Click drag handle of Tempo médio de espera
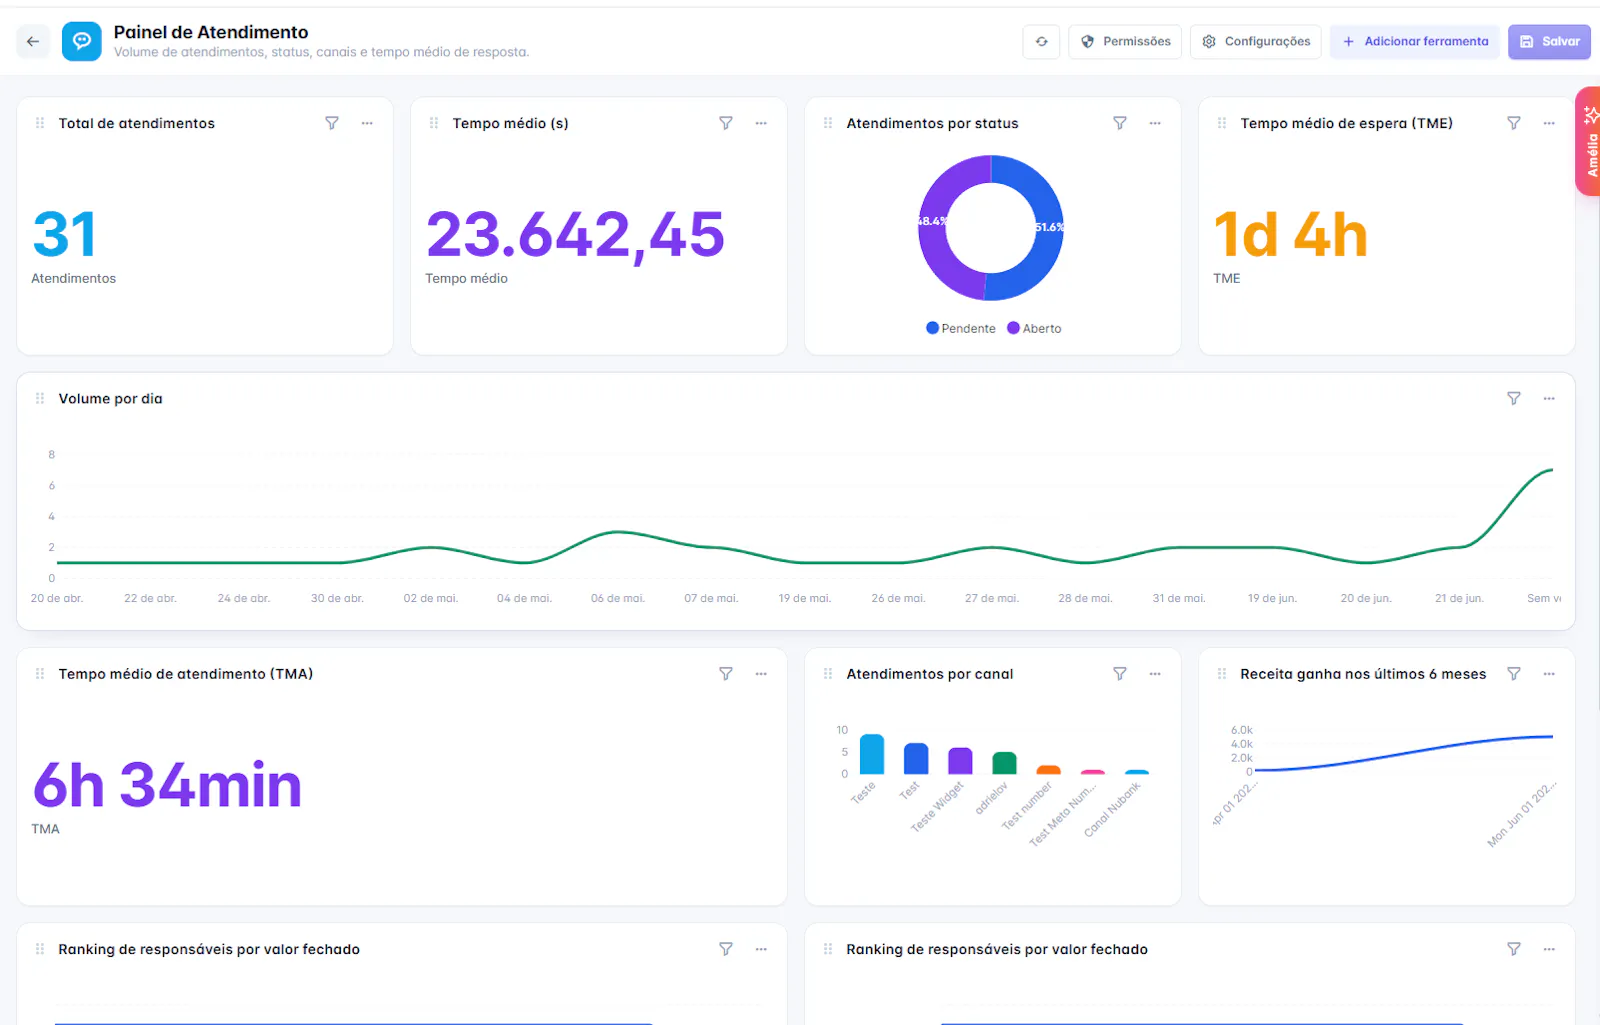 click(1222, 123)
